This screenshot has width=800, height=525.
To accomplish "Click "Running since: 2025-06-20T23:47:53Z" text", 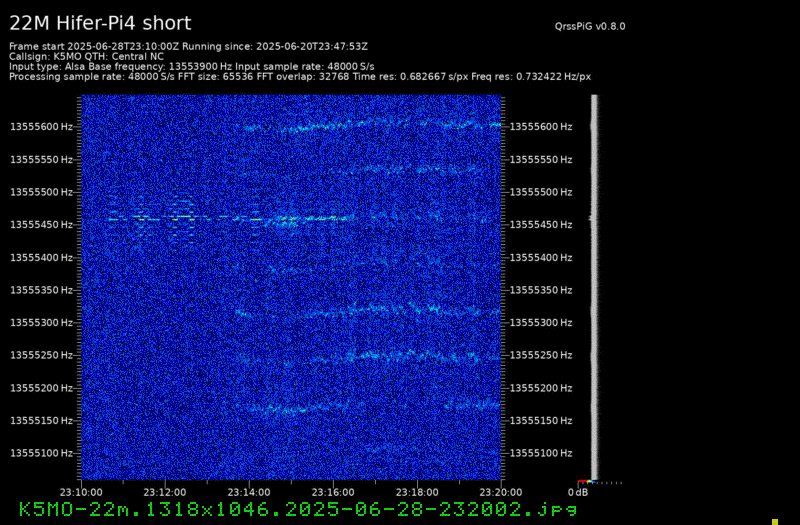I will (275, 46).
